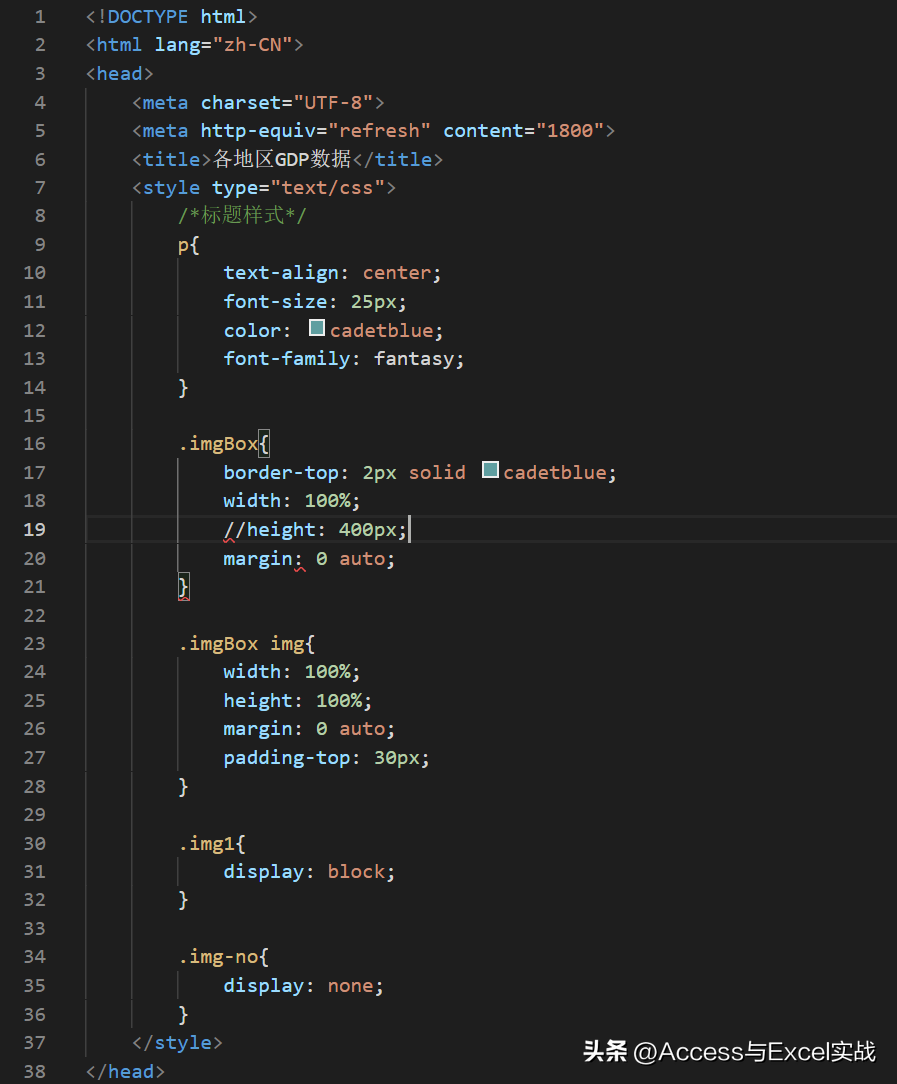The width and height of the screenshot is (897, 1084).
Task: Click the closing head tag
Action: (125, 1072)
